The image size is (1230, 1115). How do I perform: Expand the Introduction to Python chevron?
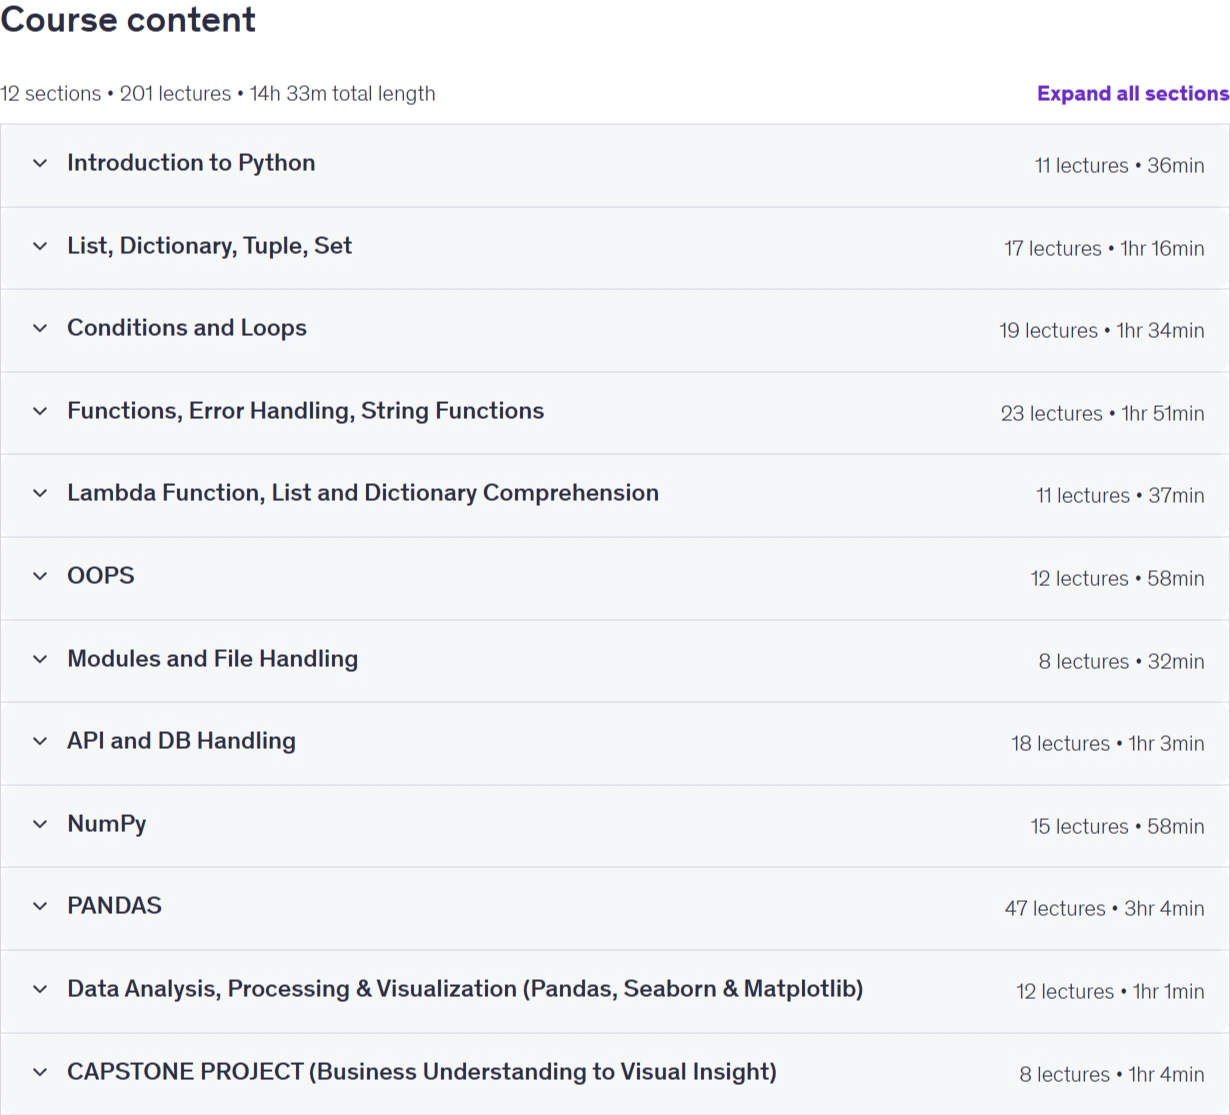click(40, 163)
